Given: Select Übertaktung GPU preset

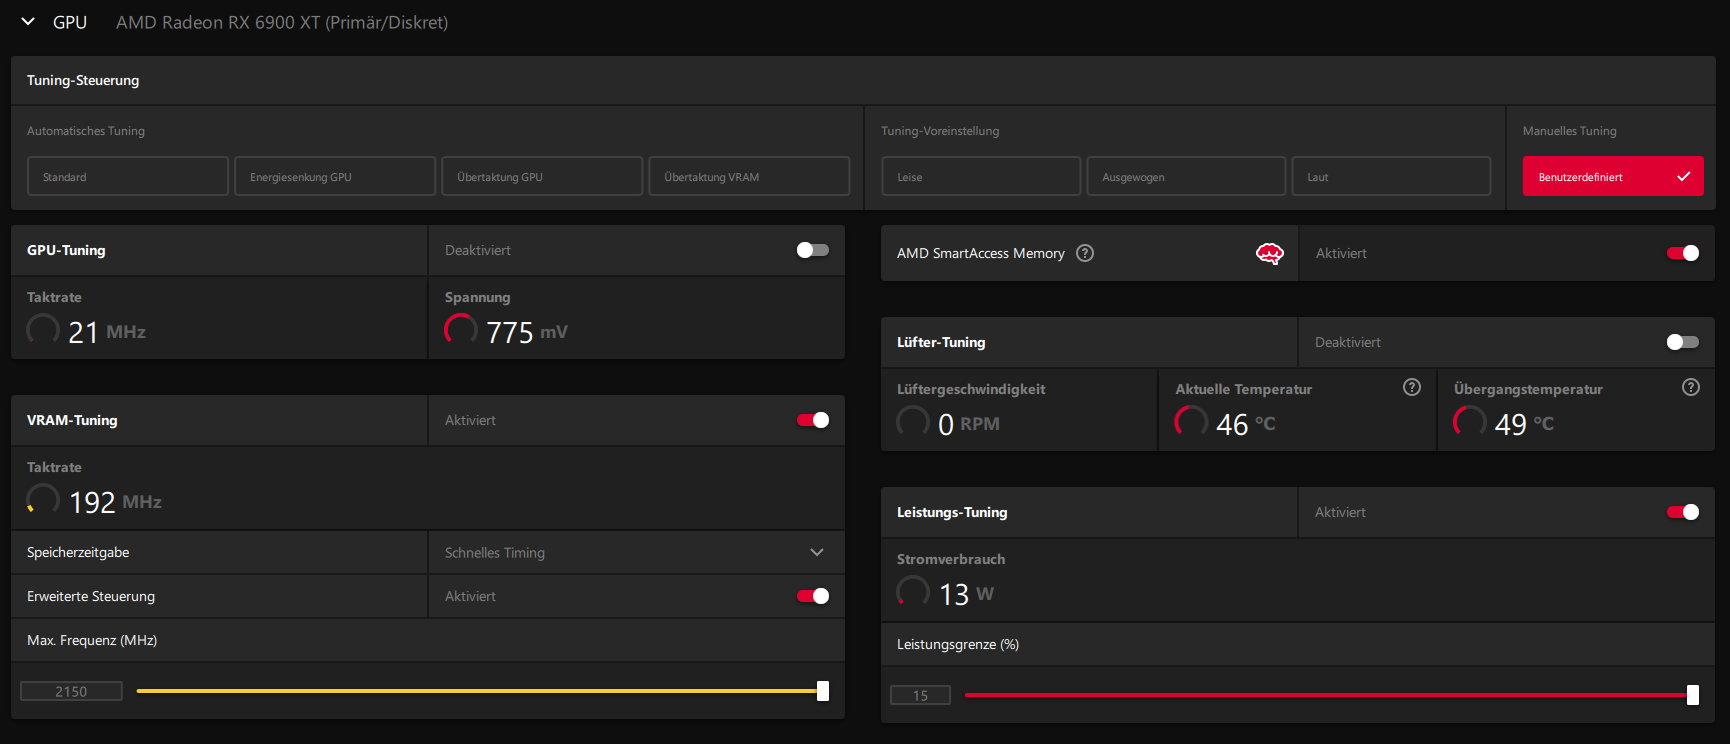Looking at the screenshot, I should (x=542, y=176).
